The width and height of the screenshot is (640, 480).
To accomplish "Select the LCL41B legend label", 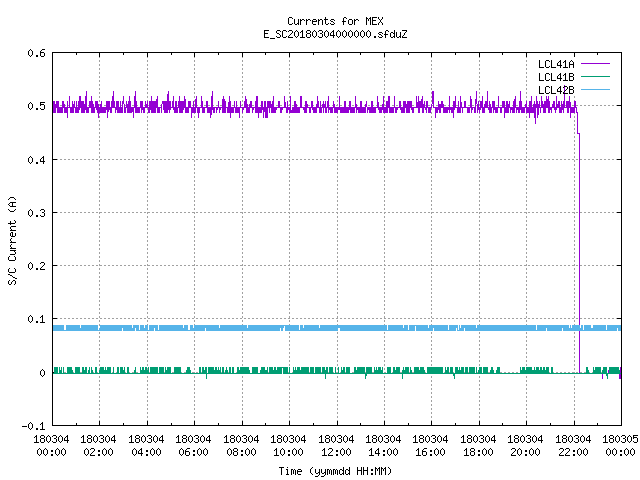I will (556, 77).
